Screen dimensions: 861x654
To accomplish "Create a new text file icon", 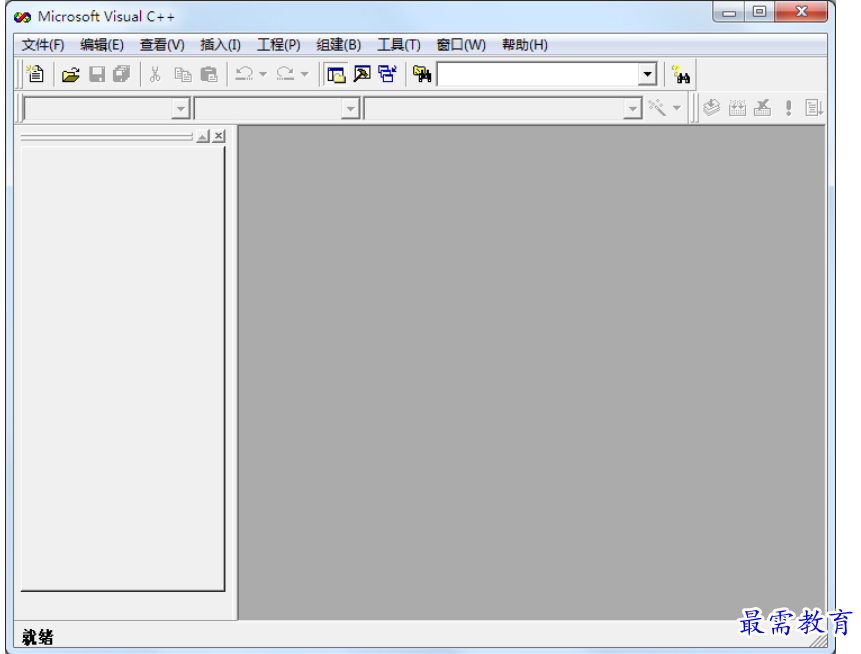I will pos(36,74).
